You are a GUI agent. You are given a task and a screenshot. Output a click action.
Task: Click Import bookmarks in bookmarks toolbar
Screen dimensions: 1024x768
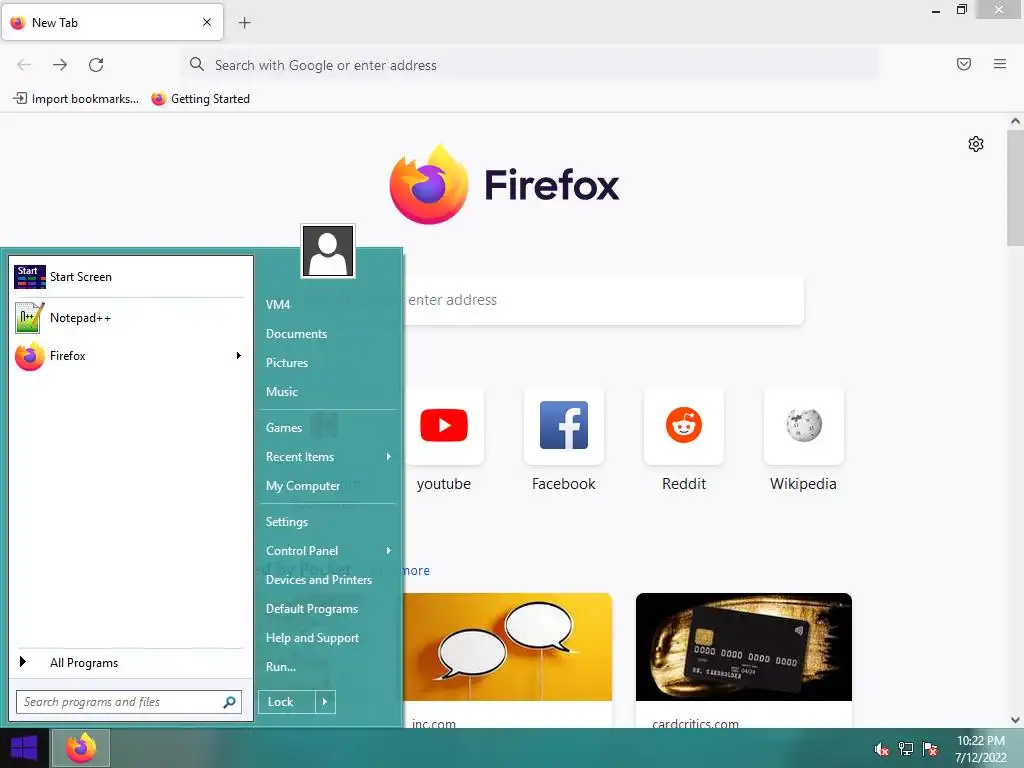point(76,99)
